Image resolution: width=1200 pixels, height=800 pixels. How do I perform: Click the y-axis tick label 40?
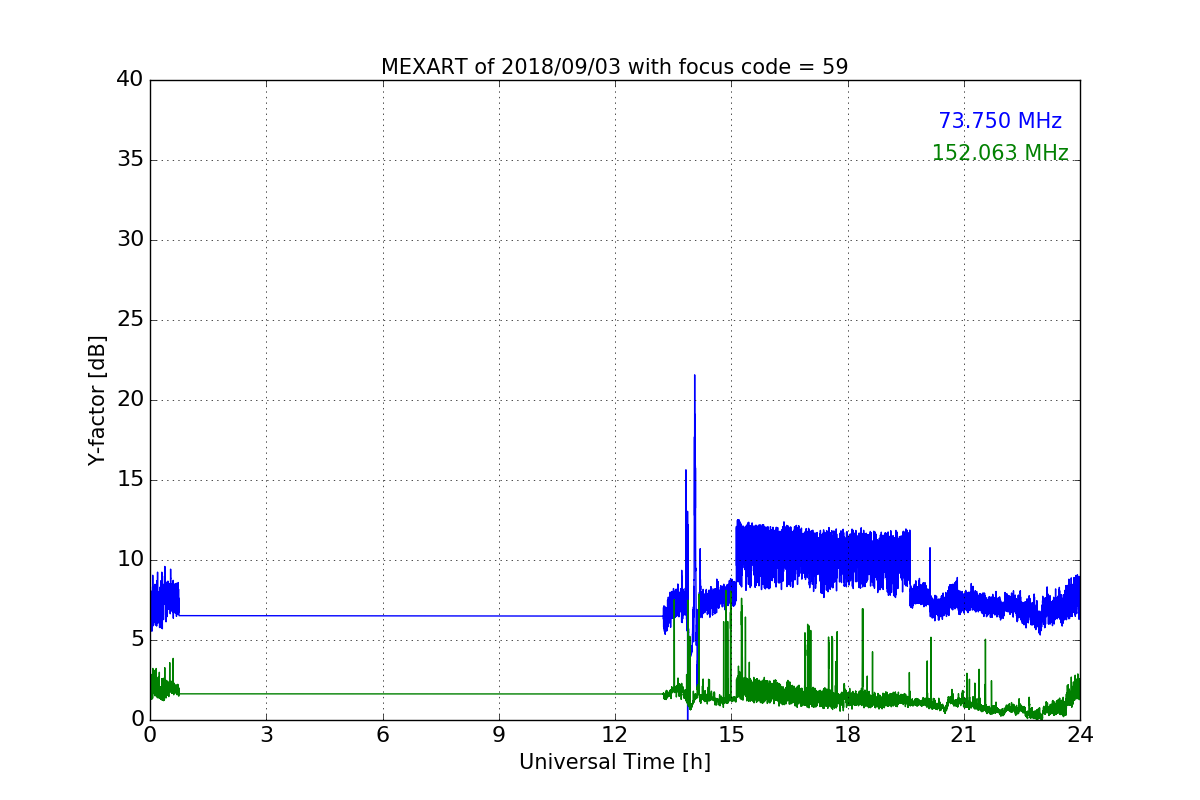[x=129, y=80]
